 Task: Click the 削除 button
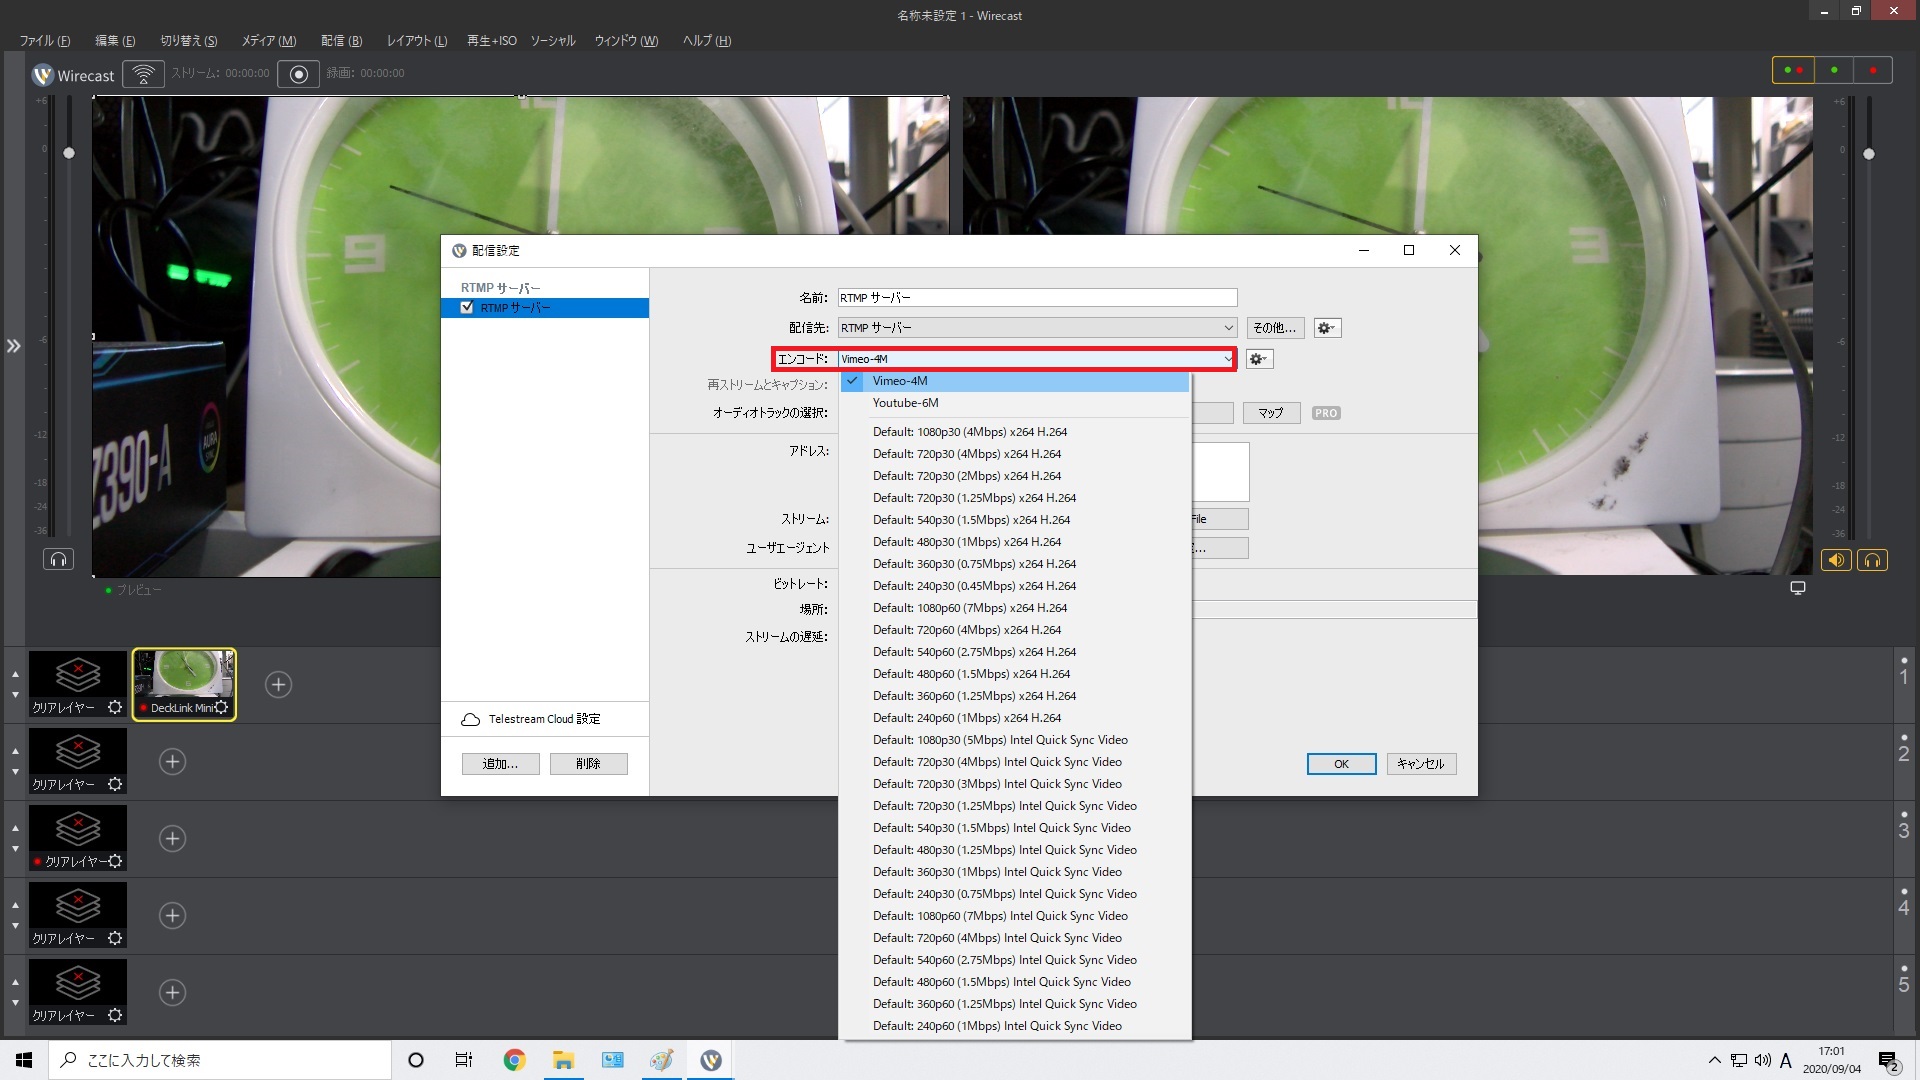588,764
